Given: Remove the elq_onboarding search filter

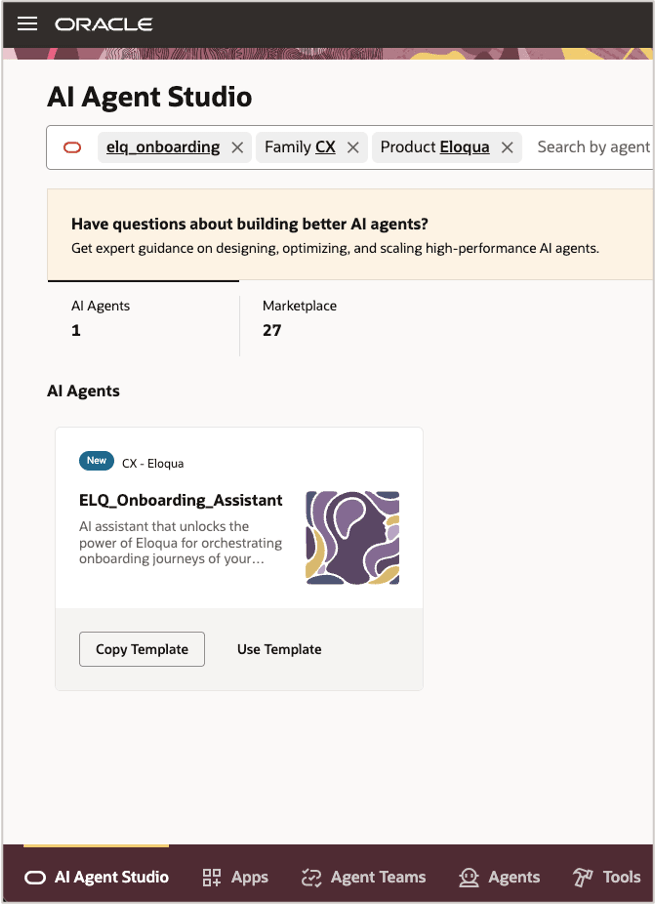Looking at the screenshot, I should [237, 148].
